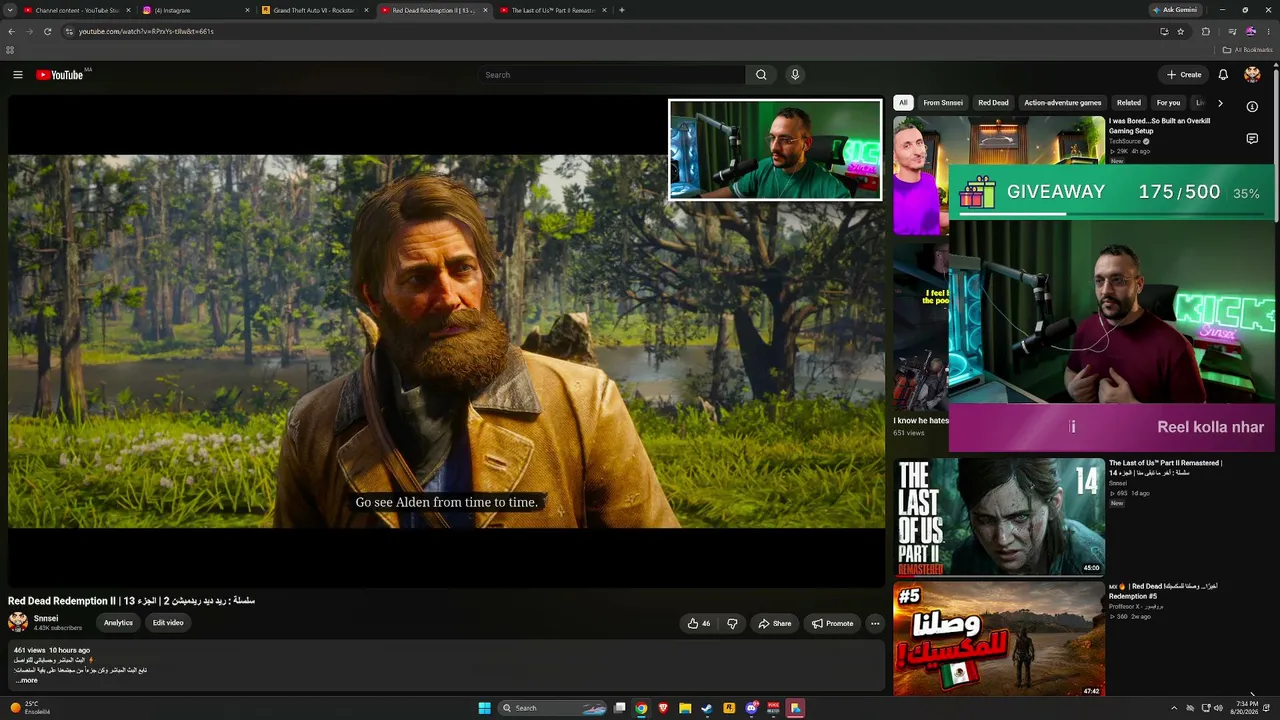Open the Red Dead Redemption #5 thumbnail
This screenshot has height=720, width=1280.
999,640
